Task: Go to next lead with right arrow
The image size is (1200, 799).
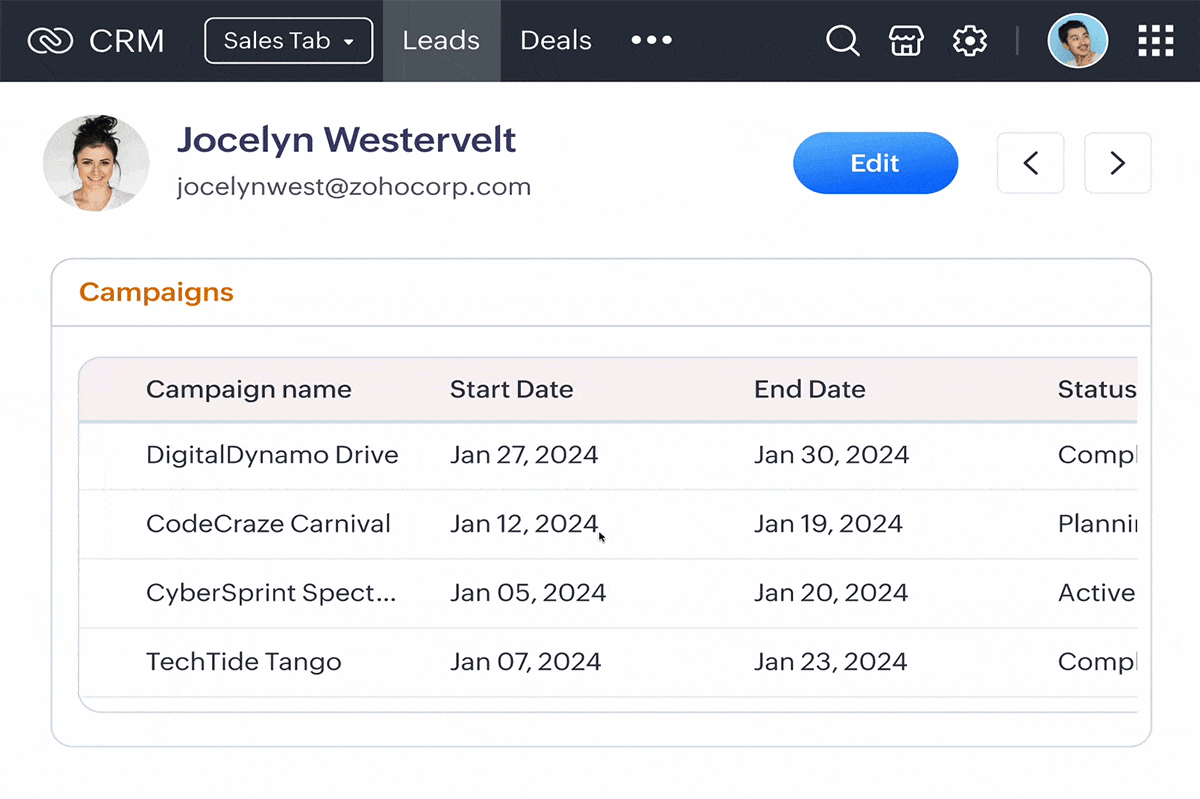Action: 1117,163
